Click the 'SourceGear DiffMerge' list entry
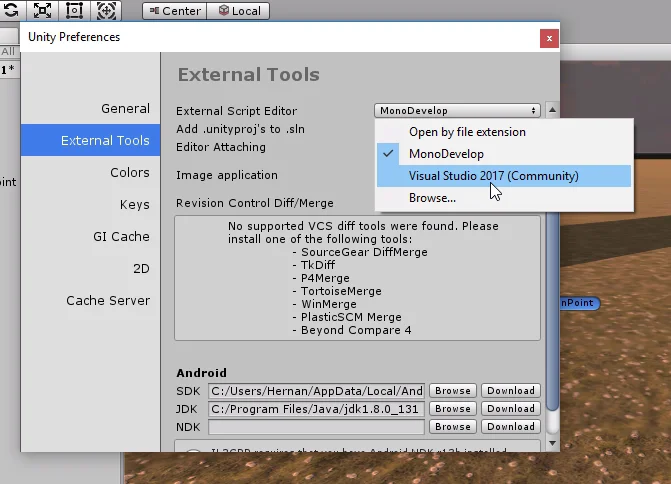Screen dimensions: 671x484 click(364, 252)
